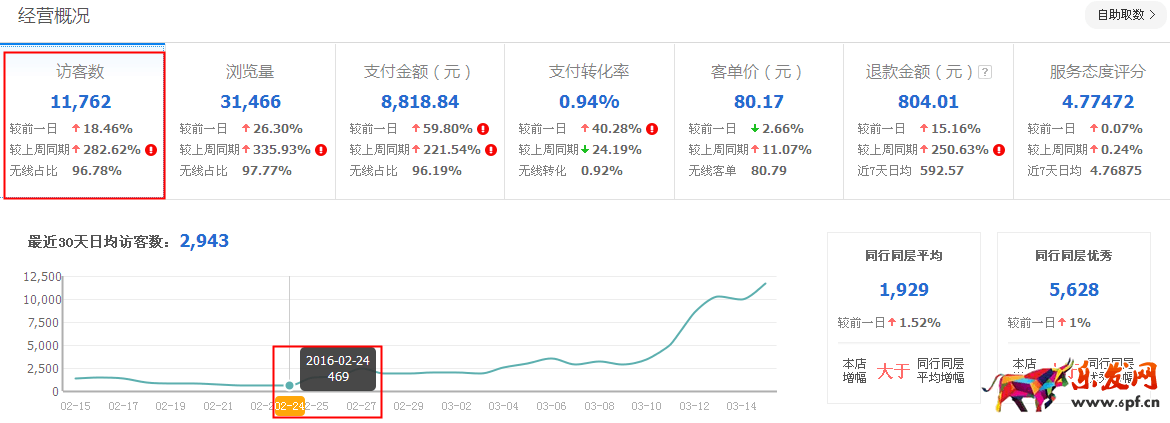Click alert icon next to 浏览量 335.93%

point(321,150)
